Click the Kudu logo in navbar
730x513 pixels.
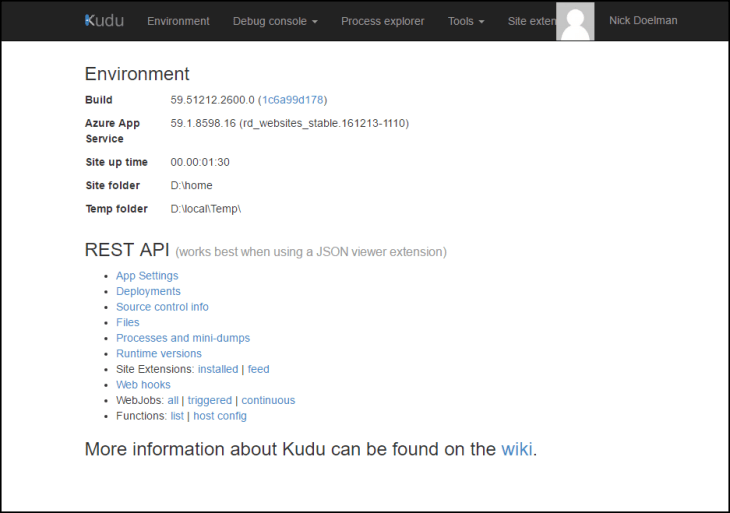(104, 21)
